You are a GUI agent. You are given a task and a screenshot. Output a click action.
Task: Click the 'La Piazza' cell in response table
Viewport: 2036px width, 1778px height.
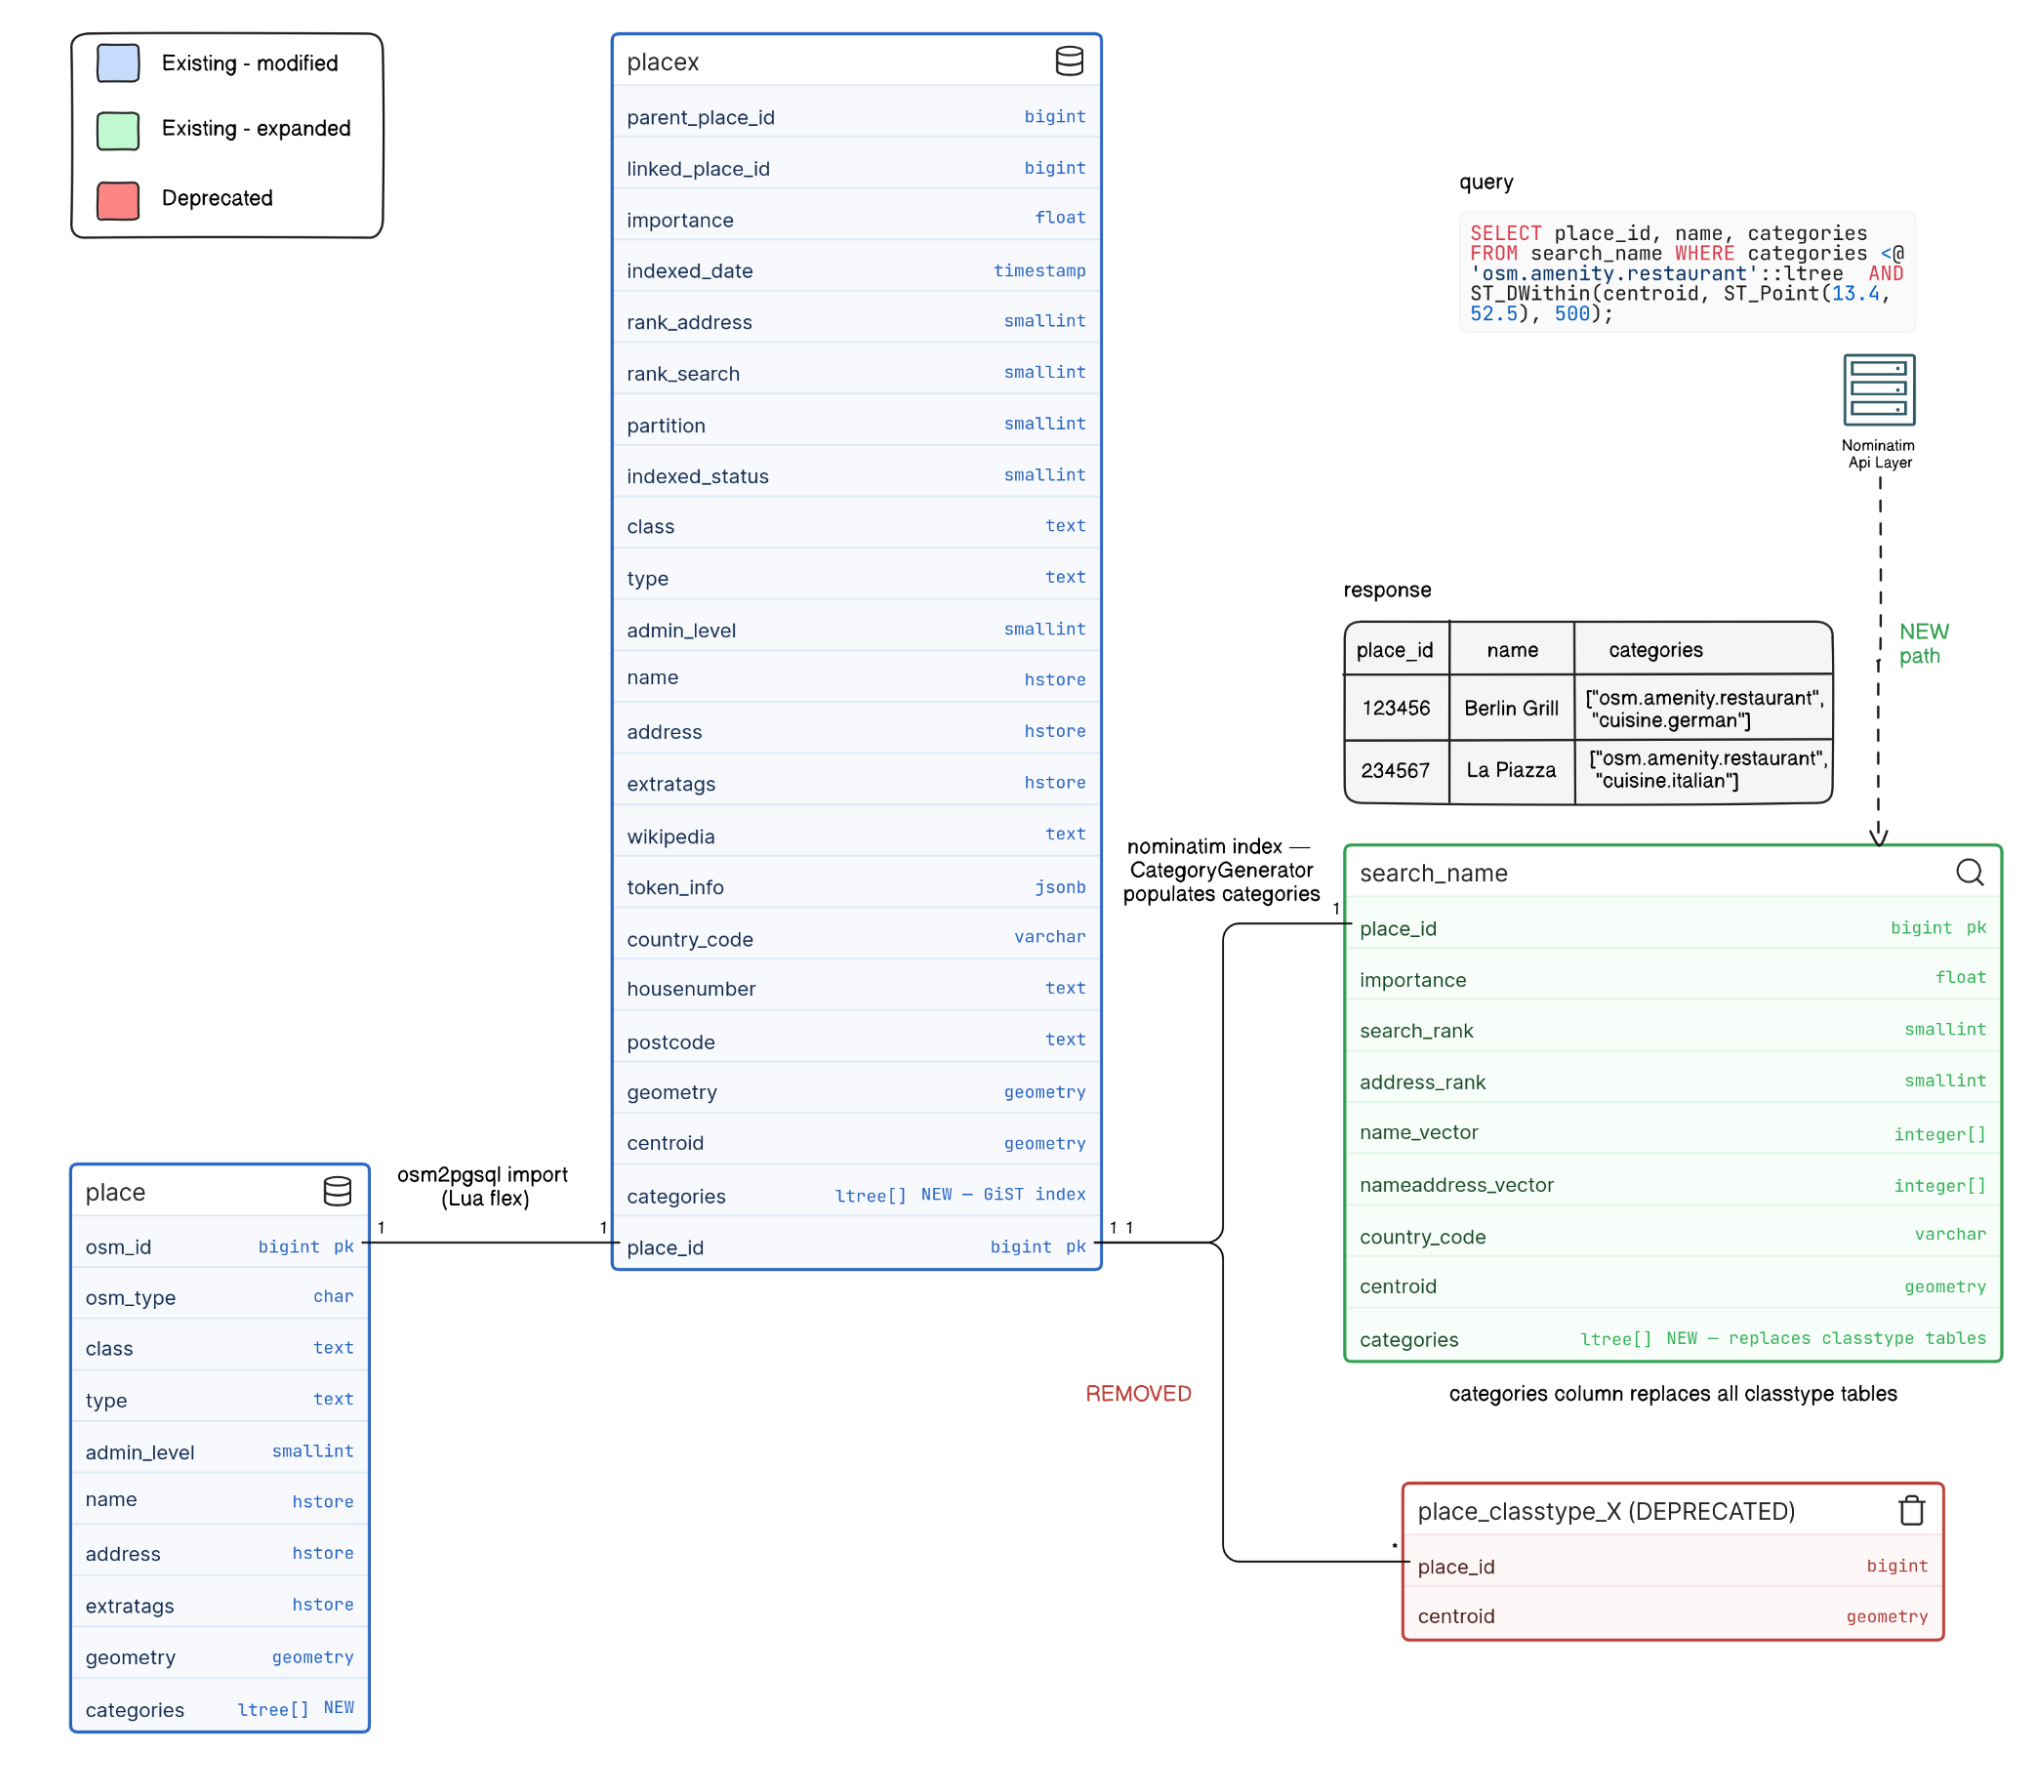1510,770
